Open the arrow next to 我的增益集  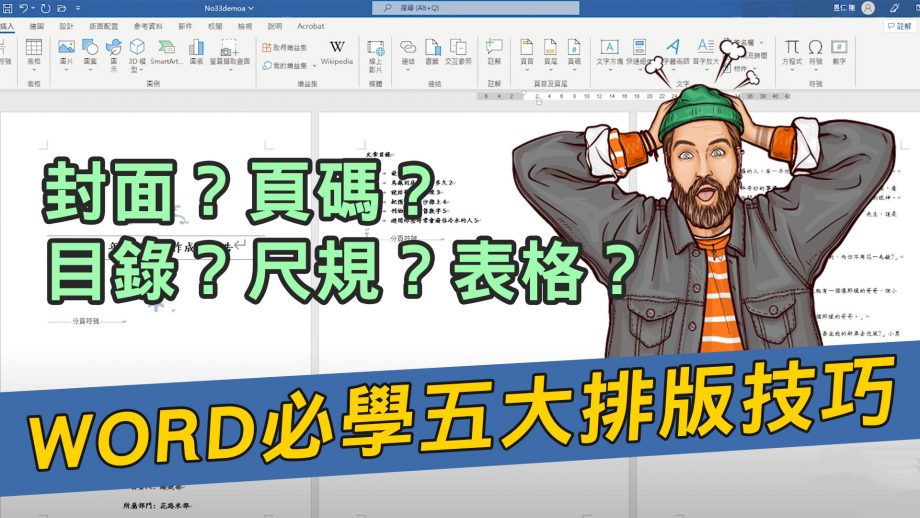pos(314,66)
